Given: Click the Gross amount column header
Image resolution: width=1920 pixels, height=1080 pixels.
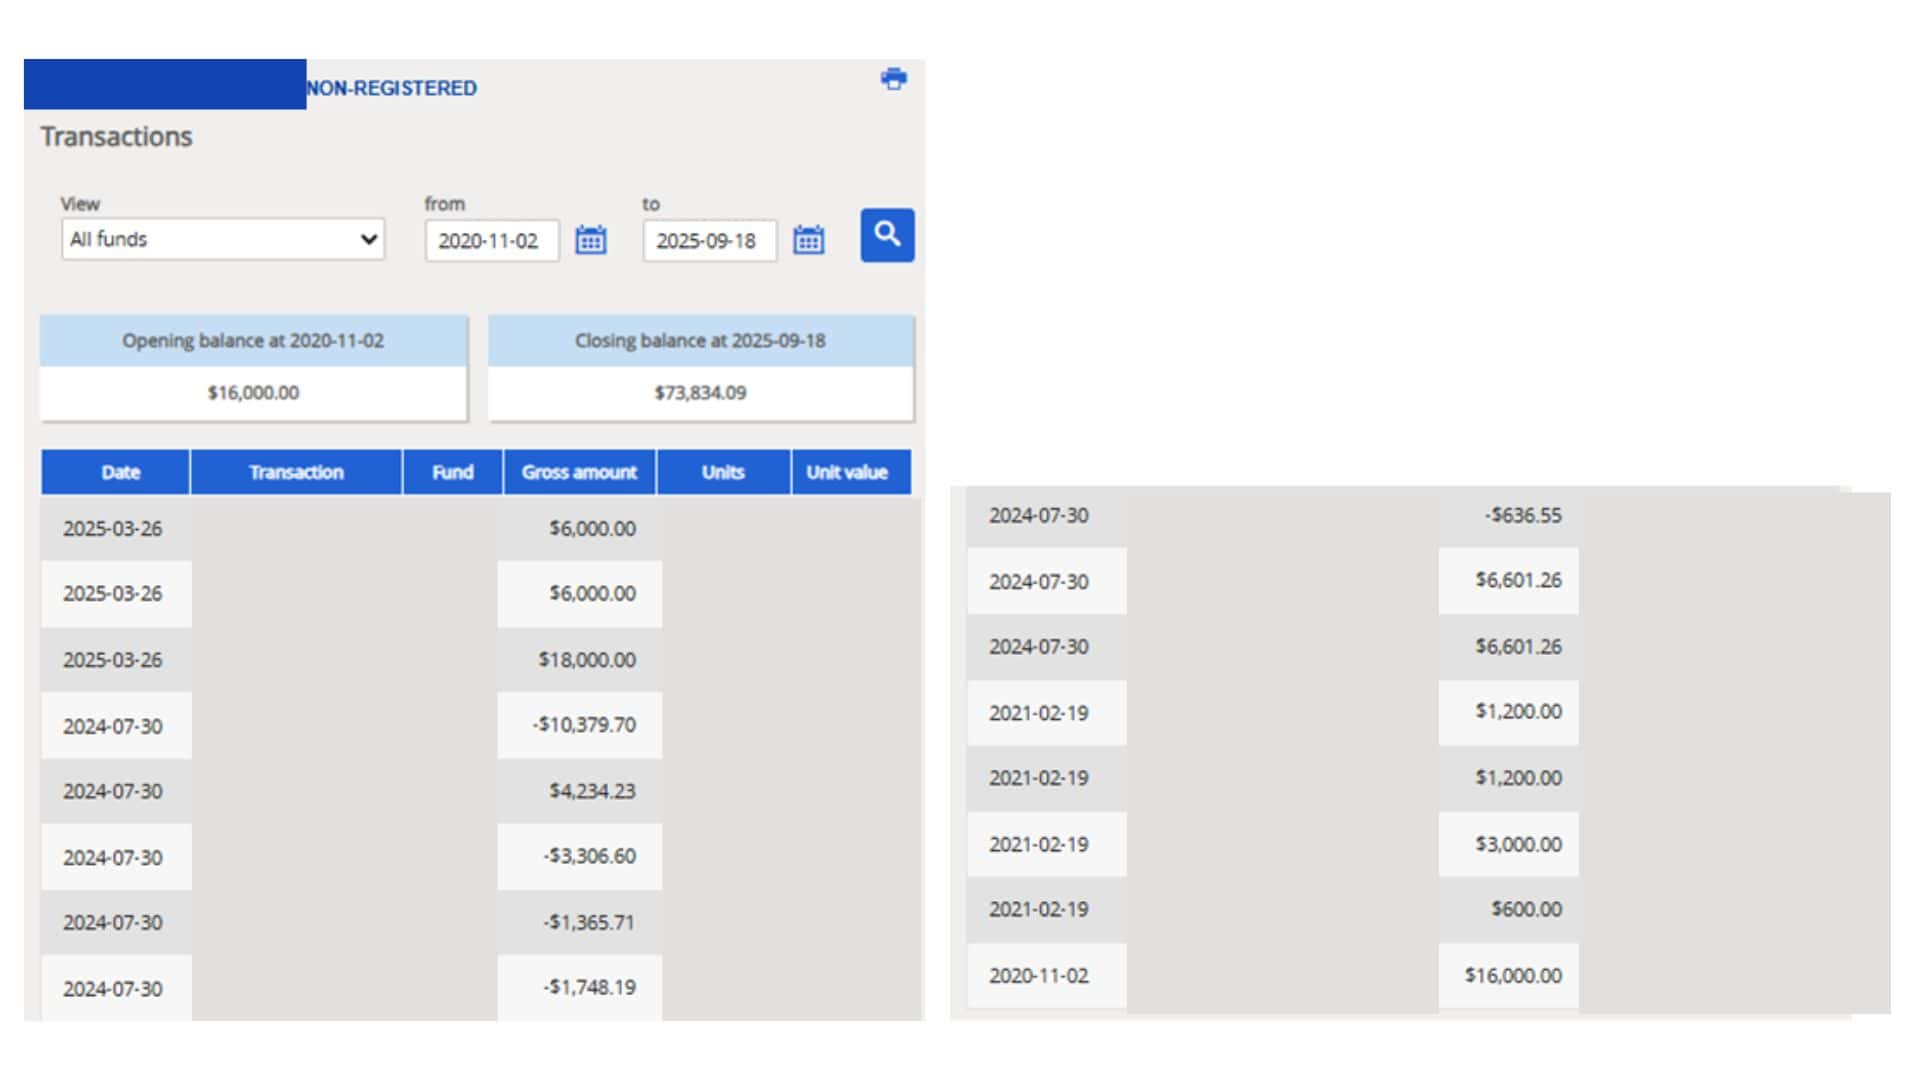Looking at the screenshot, I should point(579,472).
